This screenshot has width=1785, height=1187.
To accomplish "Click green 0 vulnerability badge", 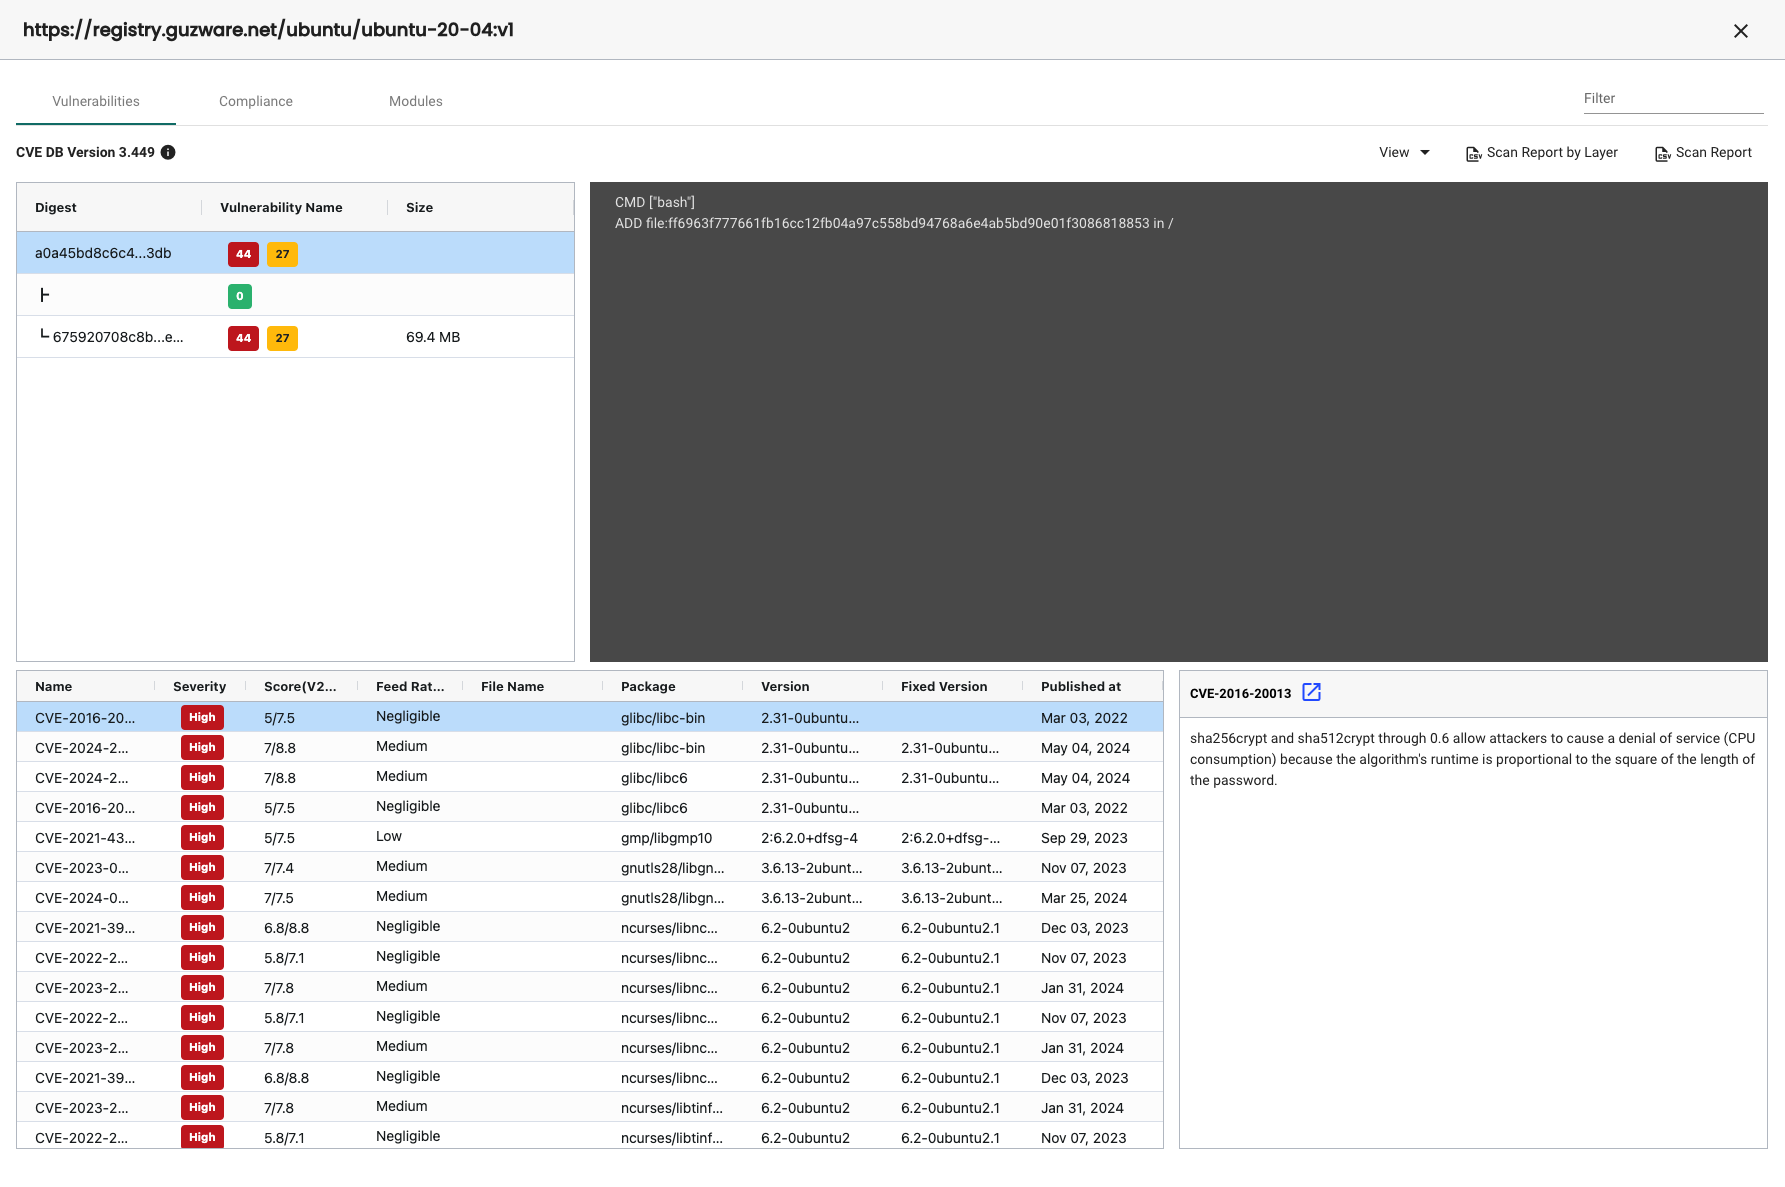I will (x=240, y=296).
